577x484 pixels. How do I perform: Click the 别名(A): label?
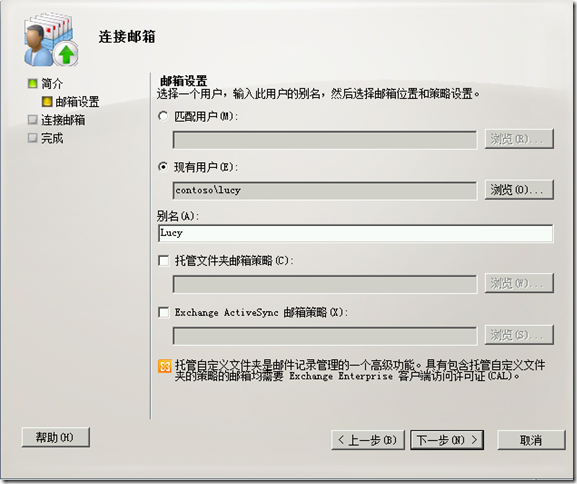pos(178,216)
